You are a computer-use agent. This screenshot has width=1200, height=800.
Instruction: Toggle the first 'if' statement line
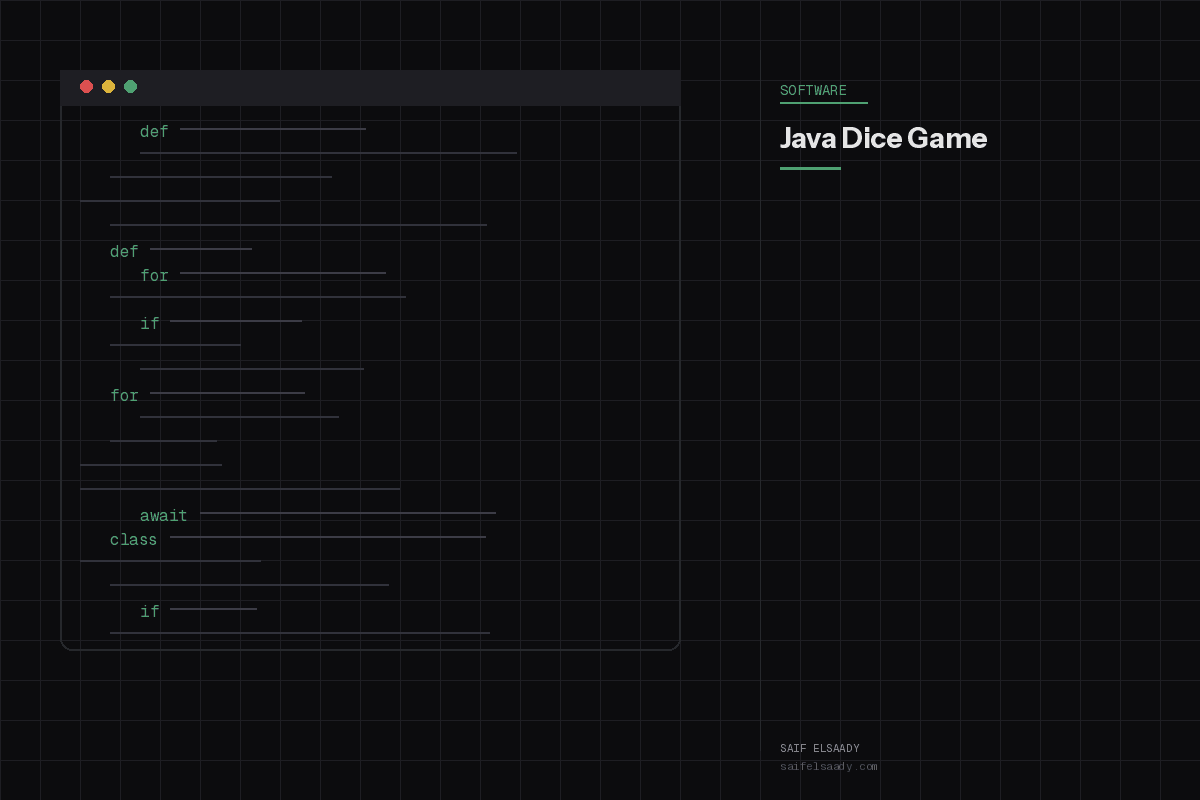(x=150, y=323)
